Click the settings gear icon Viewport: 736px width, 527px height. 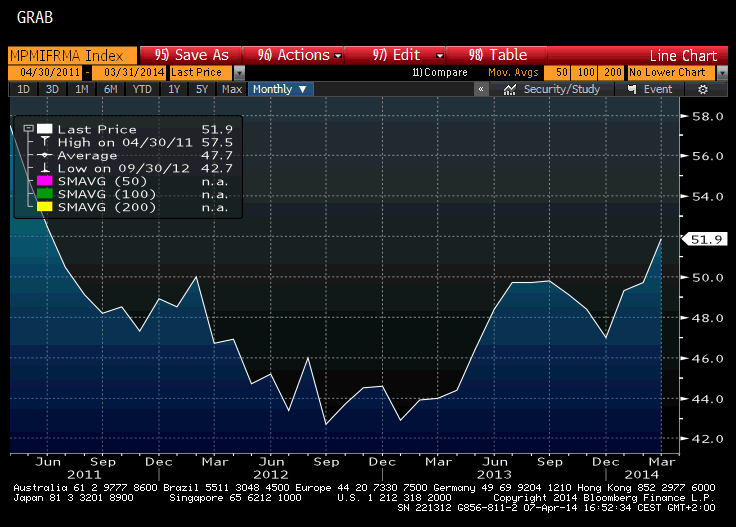703,89
